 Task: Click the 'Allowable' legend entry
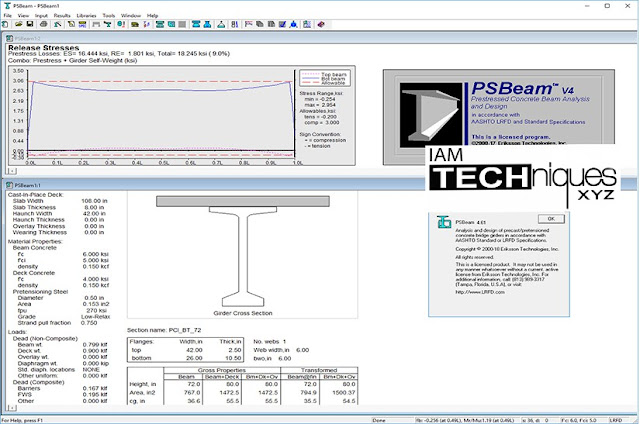(324, 83)
